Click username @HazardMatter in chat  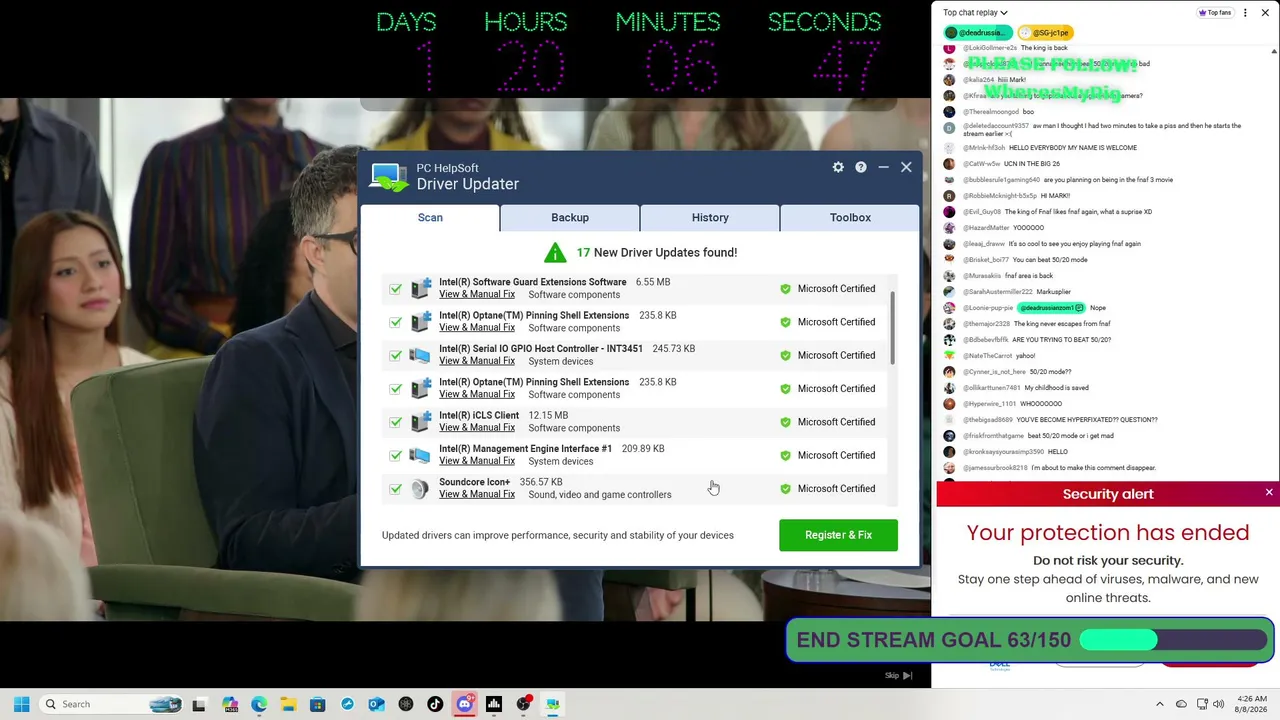tap(986, 228)
